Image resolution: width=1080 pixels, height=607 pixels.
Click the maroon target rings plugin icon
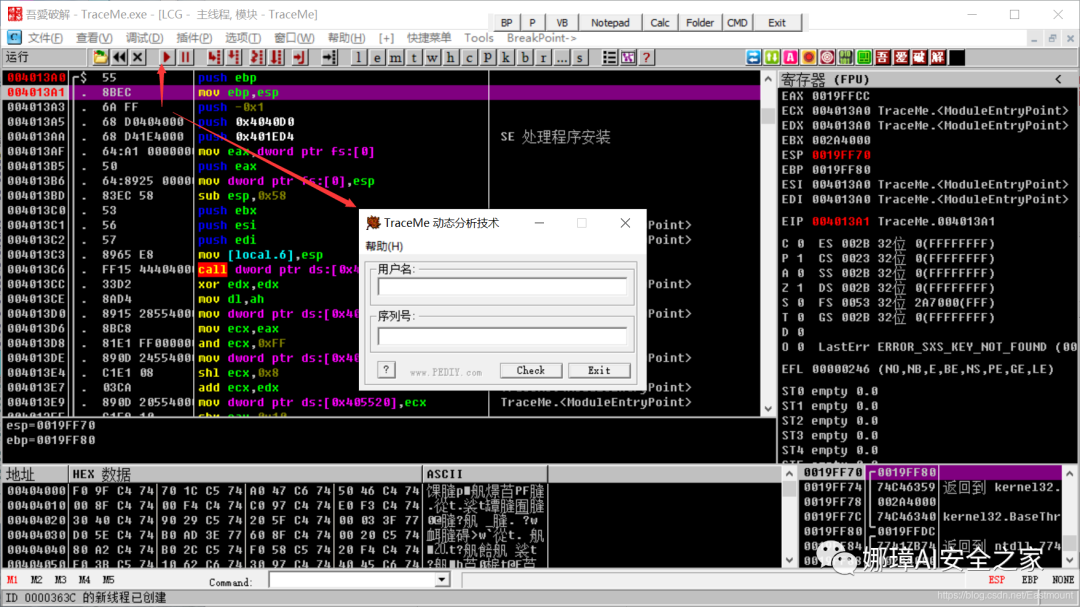(827, 57)
